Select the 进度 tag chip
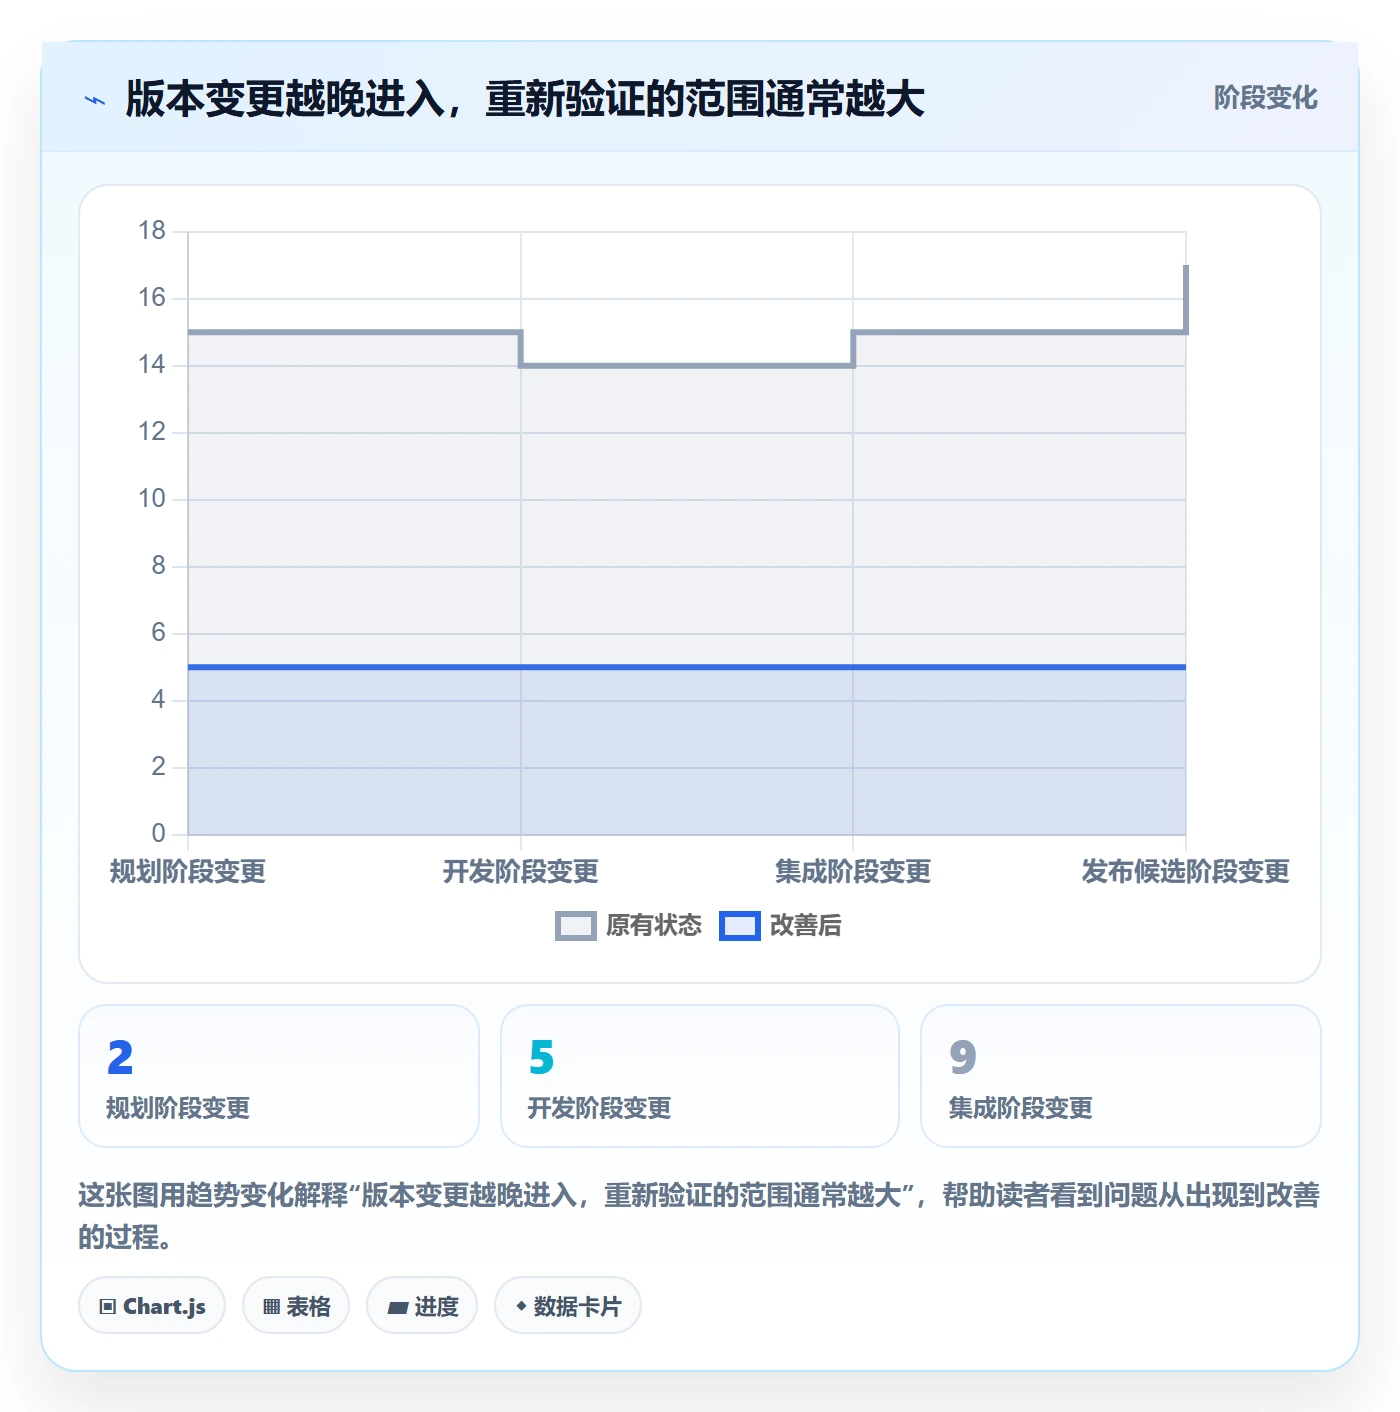The width and height of the screenshot is (1400, 1412). pyautogui.click(x=422, y=1305)
